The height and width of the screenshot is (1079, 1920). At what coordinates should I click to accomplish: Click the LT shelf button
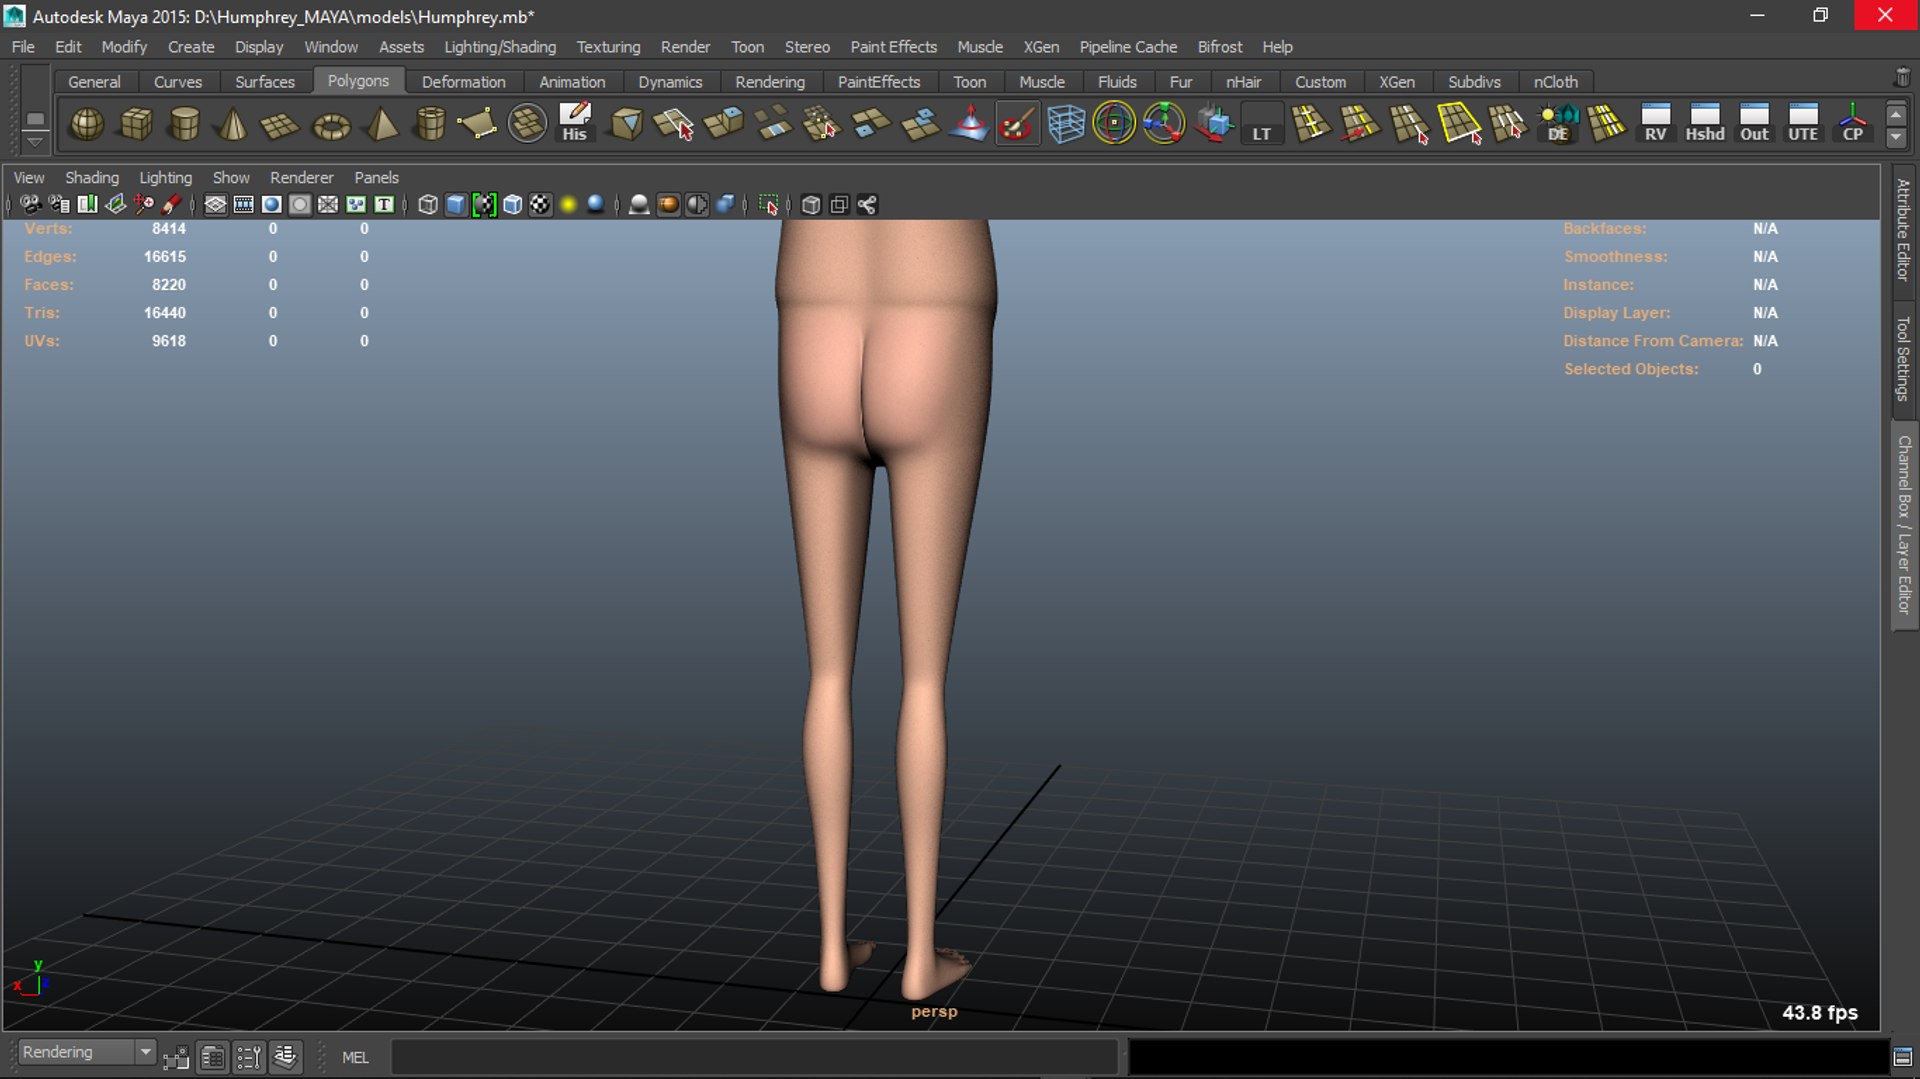pos(1262,124)
